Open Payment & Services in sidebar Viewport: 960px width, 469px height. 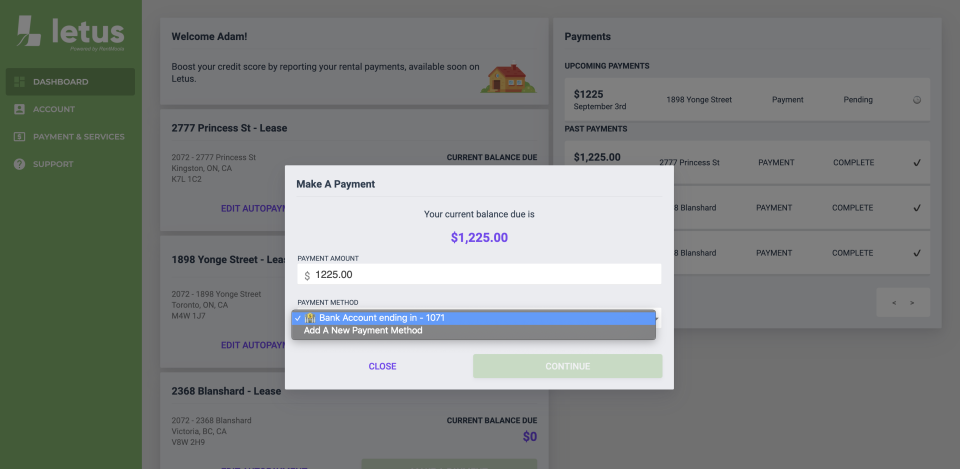tap(78, 137)
